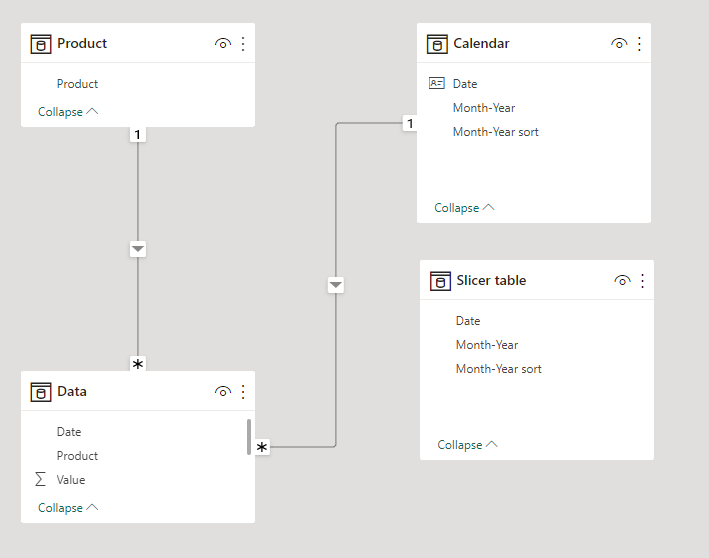Viewport: 709px width, 558px height.
Task: Toggle visibility of the Data table
Action: click(222, 392)
